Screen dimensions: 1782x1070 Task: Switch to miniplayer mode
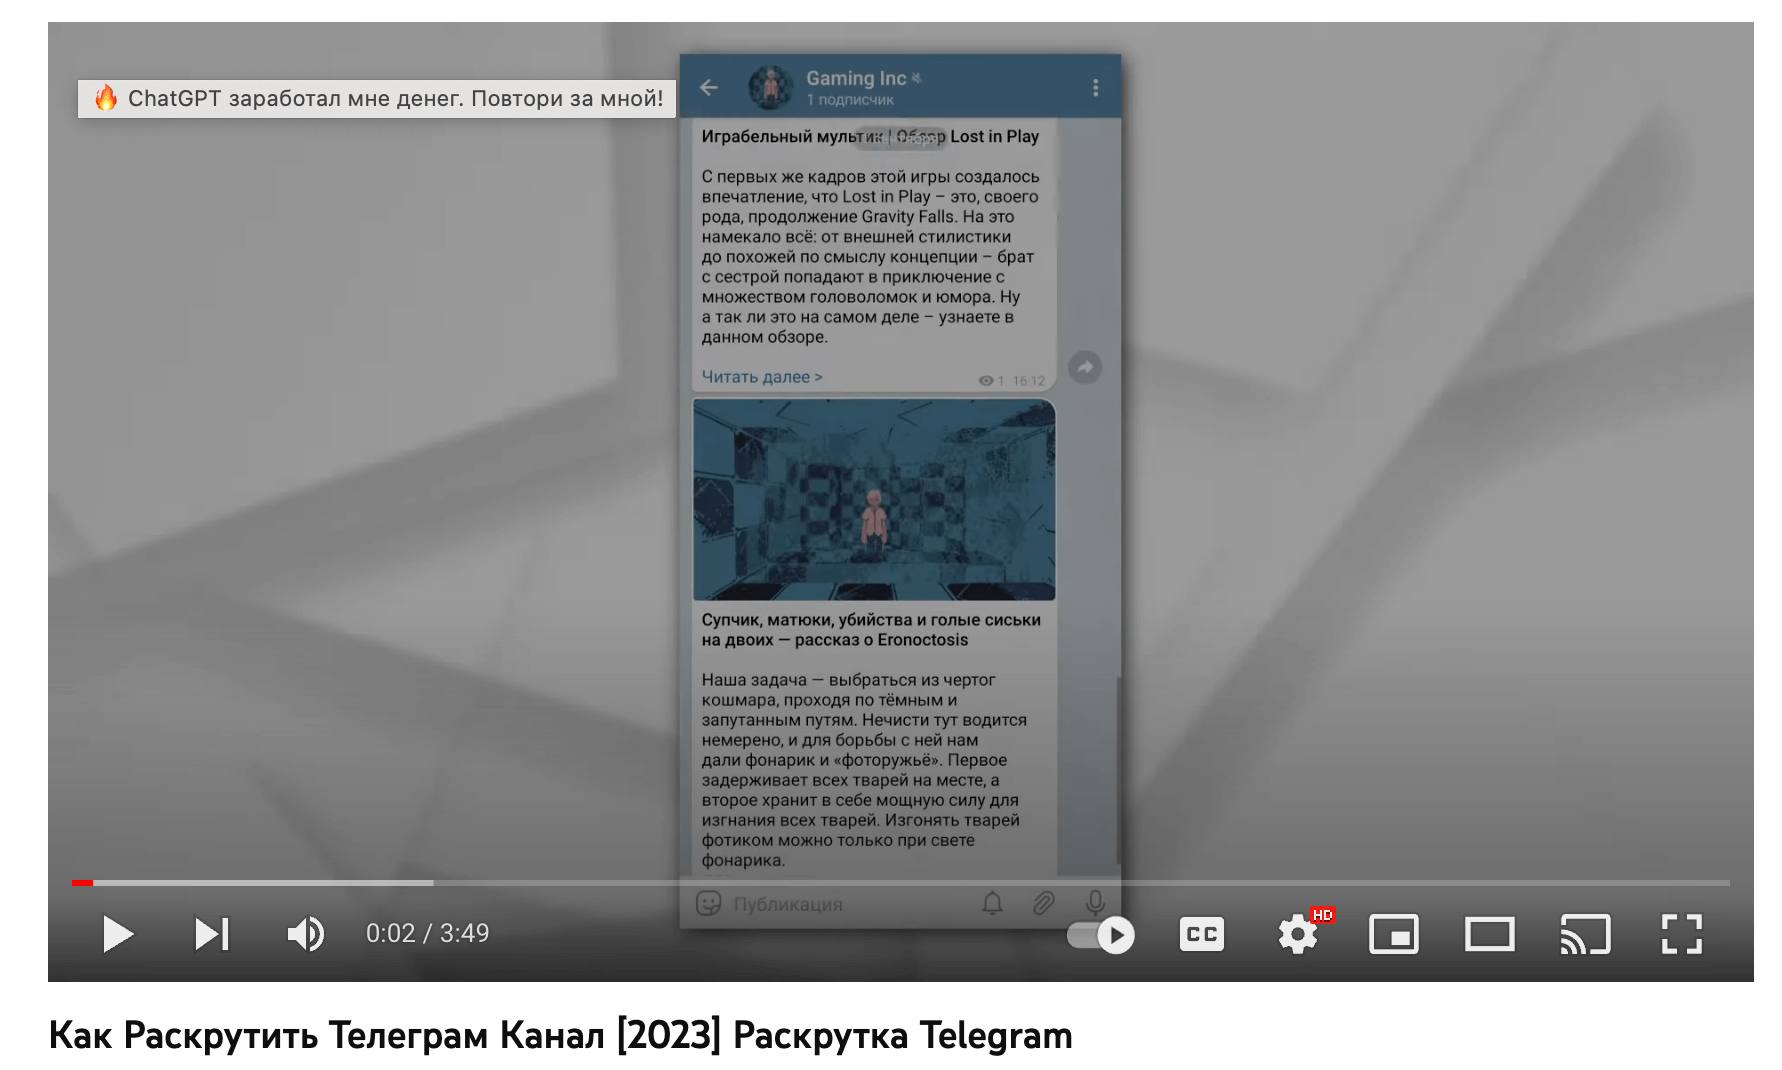(1394, 934)
